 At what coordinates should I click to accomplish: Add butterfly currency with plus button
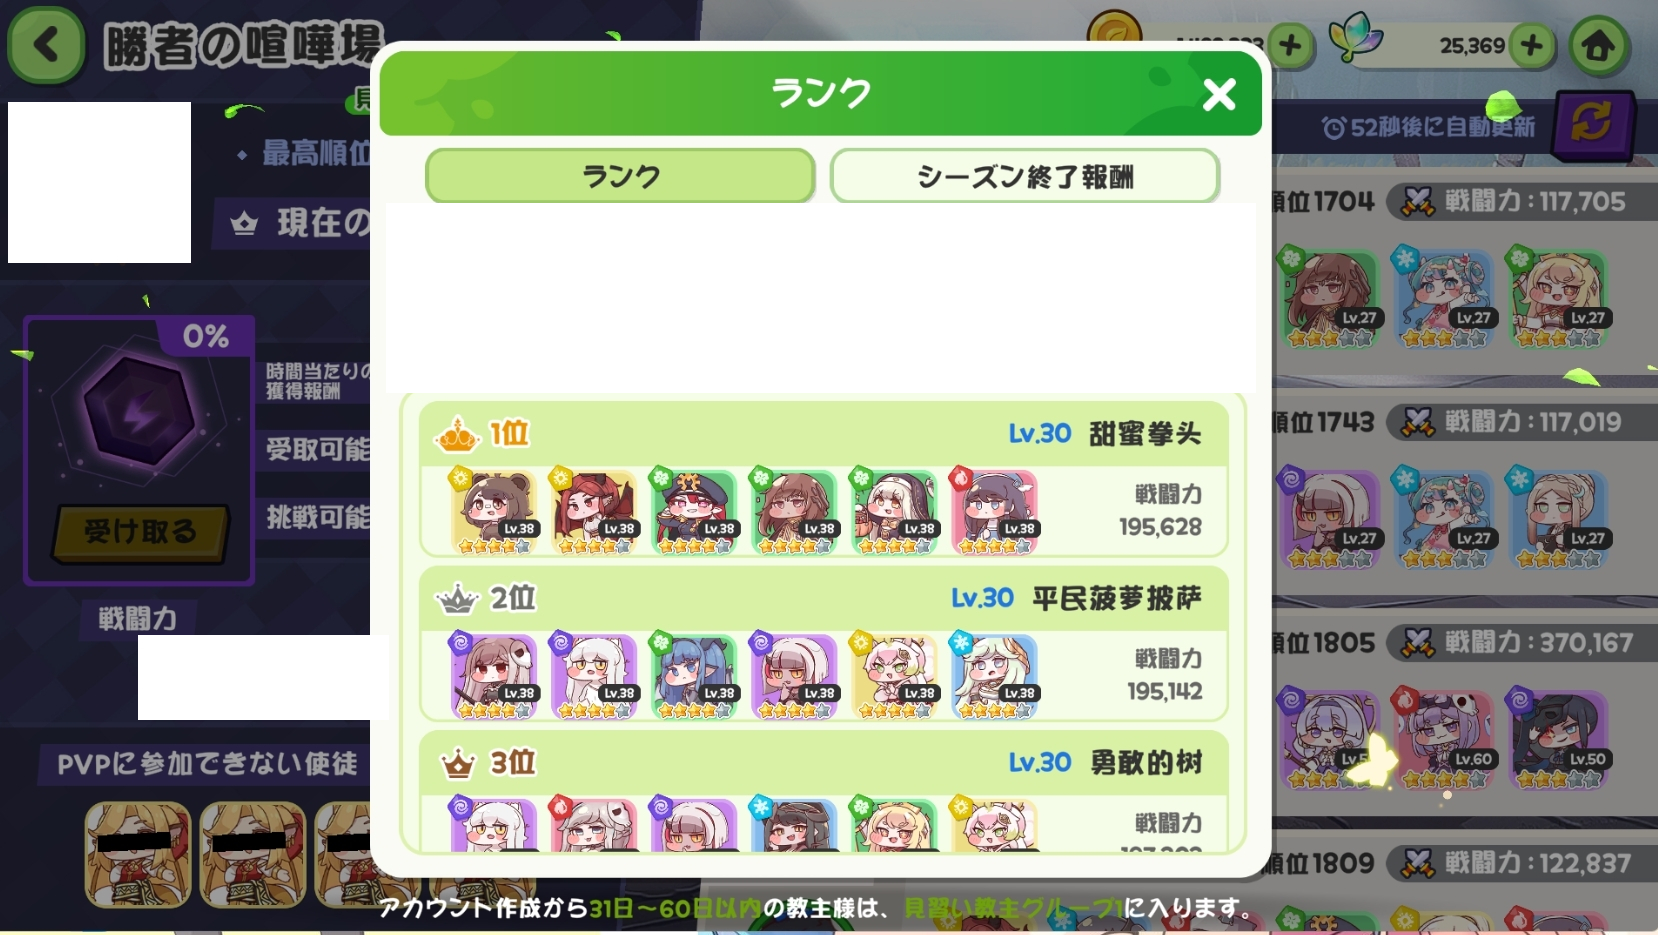(1531, 45)
